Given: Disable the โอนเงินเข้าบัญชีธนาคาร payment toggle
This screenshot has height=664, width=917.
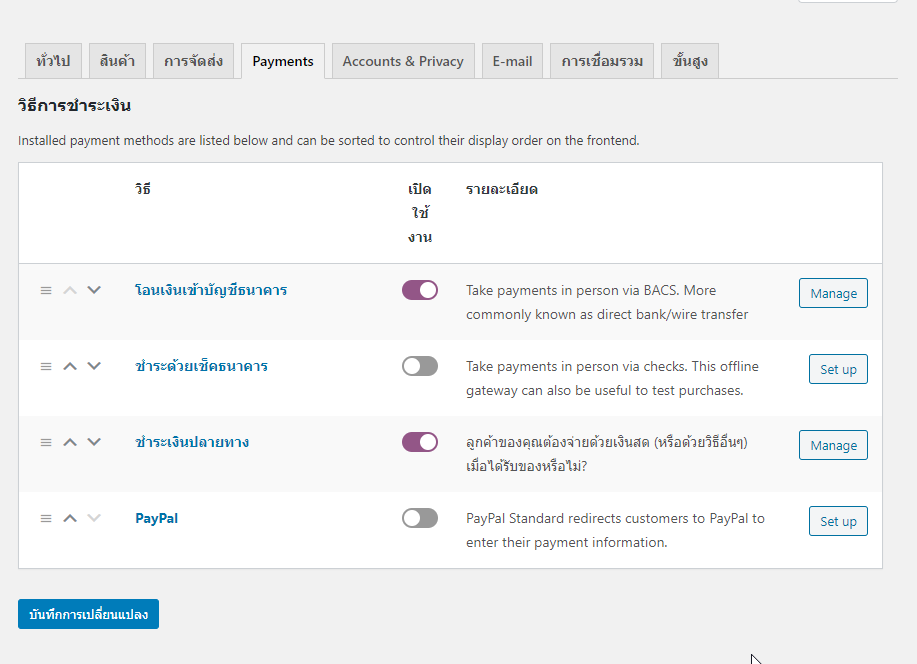Looking at the screenshot, I should coord(420,290).
